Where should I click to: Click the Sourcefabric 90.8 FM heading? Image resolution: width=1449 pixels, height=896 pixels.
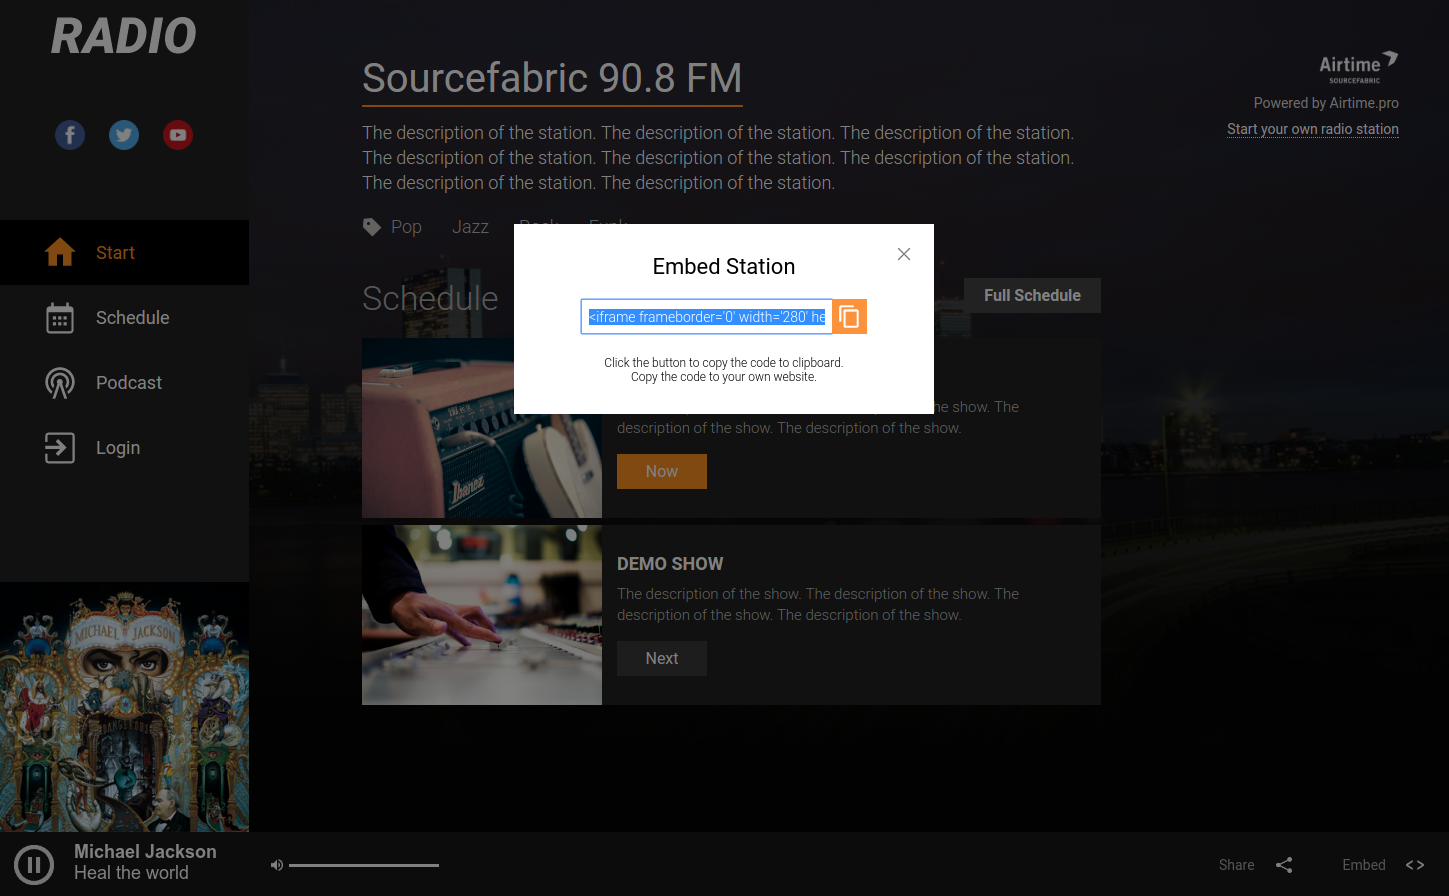click(x=552, y=78)
